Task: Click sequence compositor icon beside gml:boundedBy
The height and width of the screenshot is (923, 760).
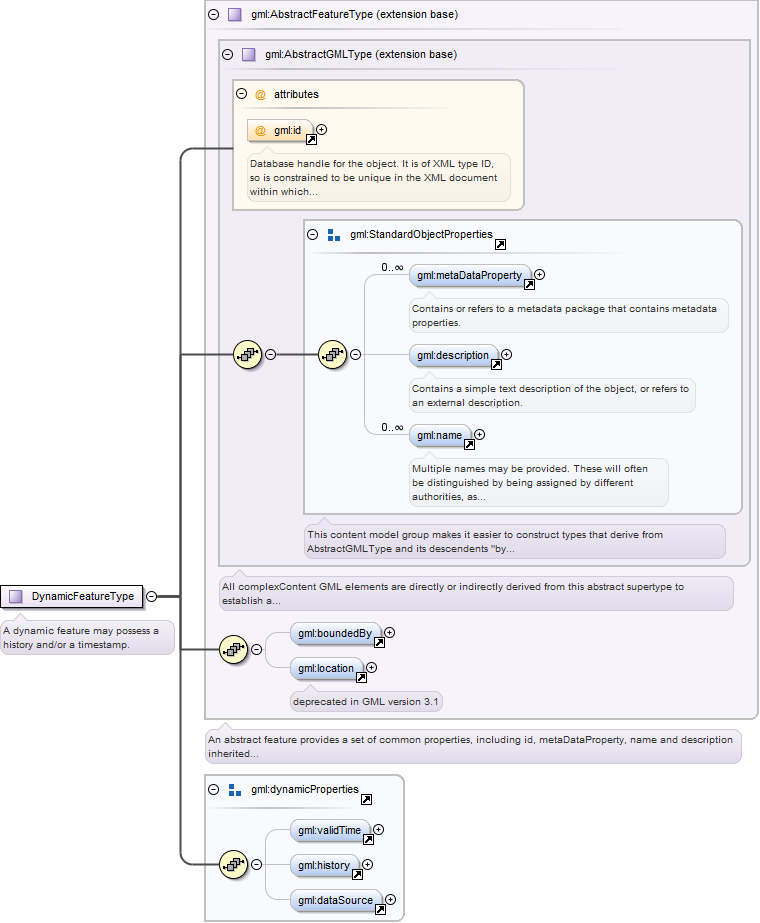Action: pyautogui.click(x=234, y=649)
